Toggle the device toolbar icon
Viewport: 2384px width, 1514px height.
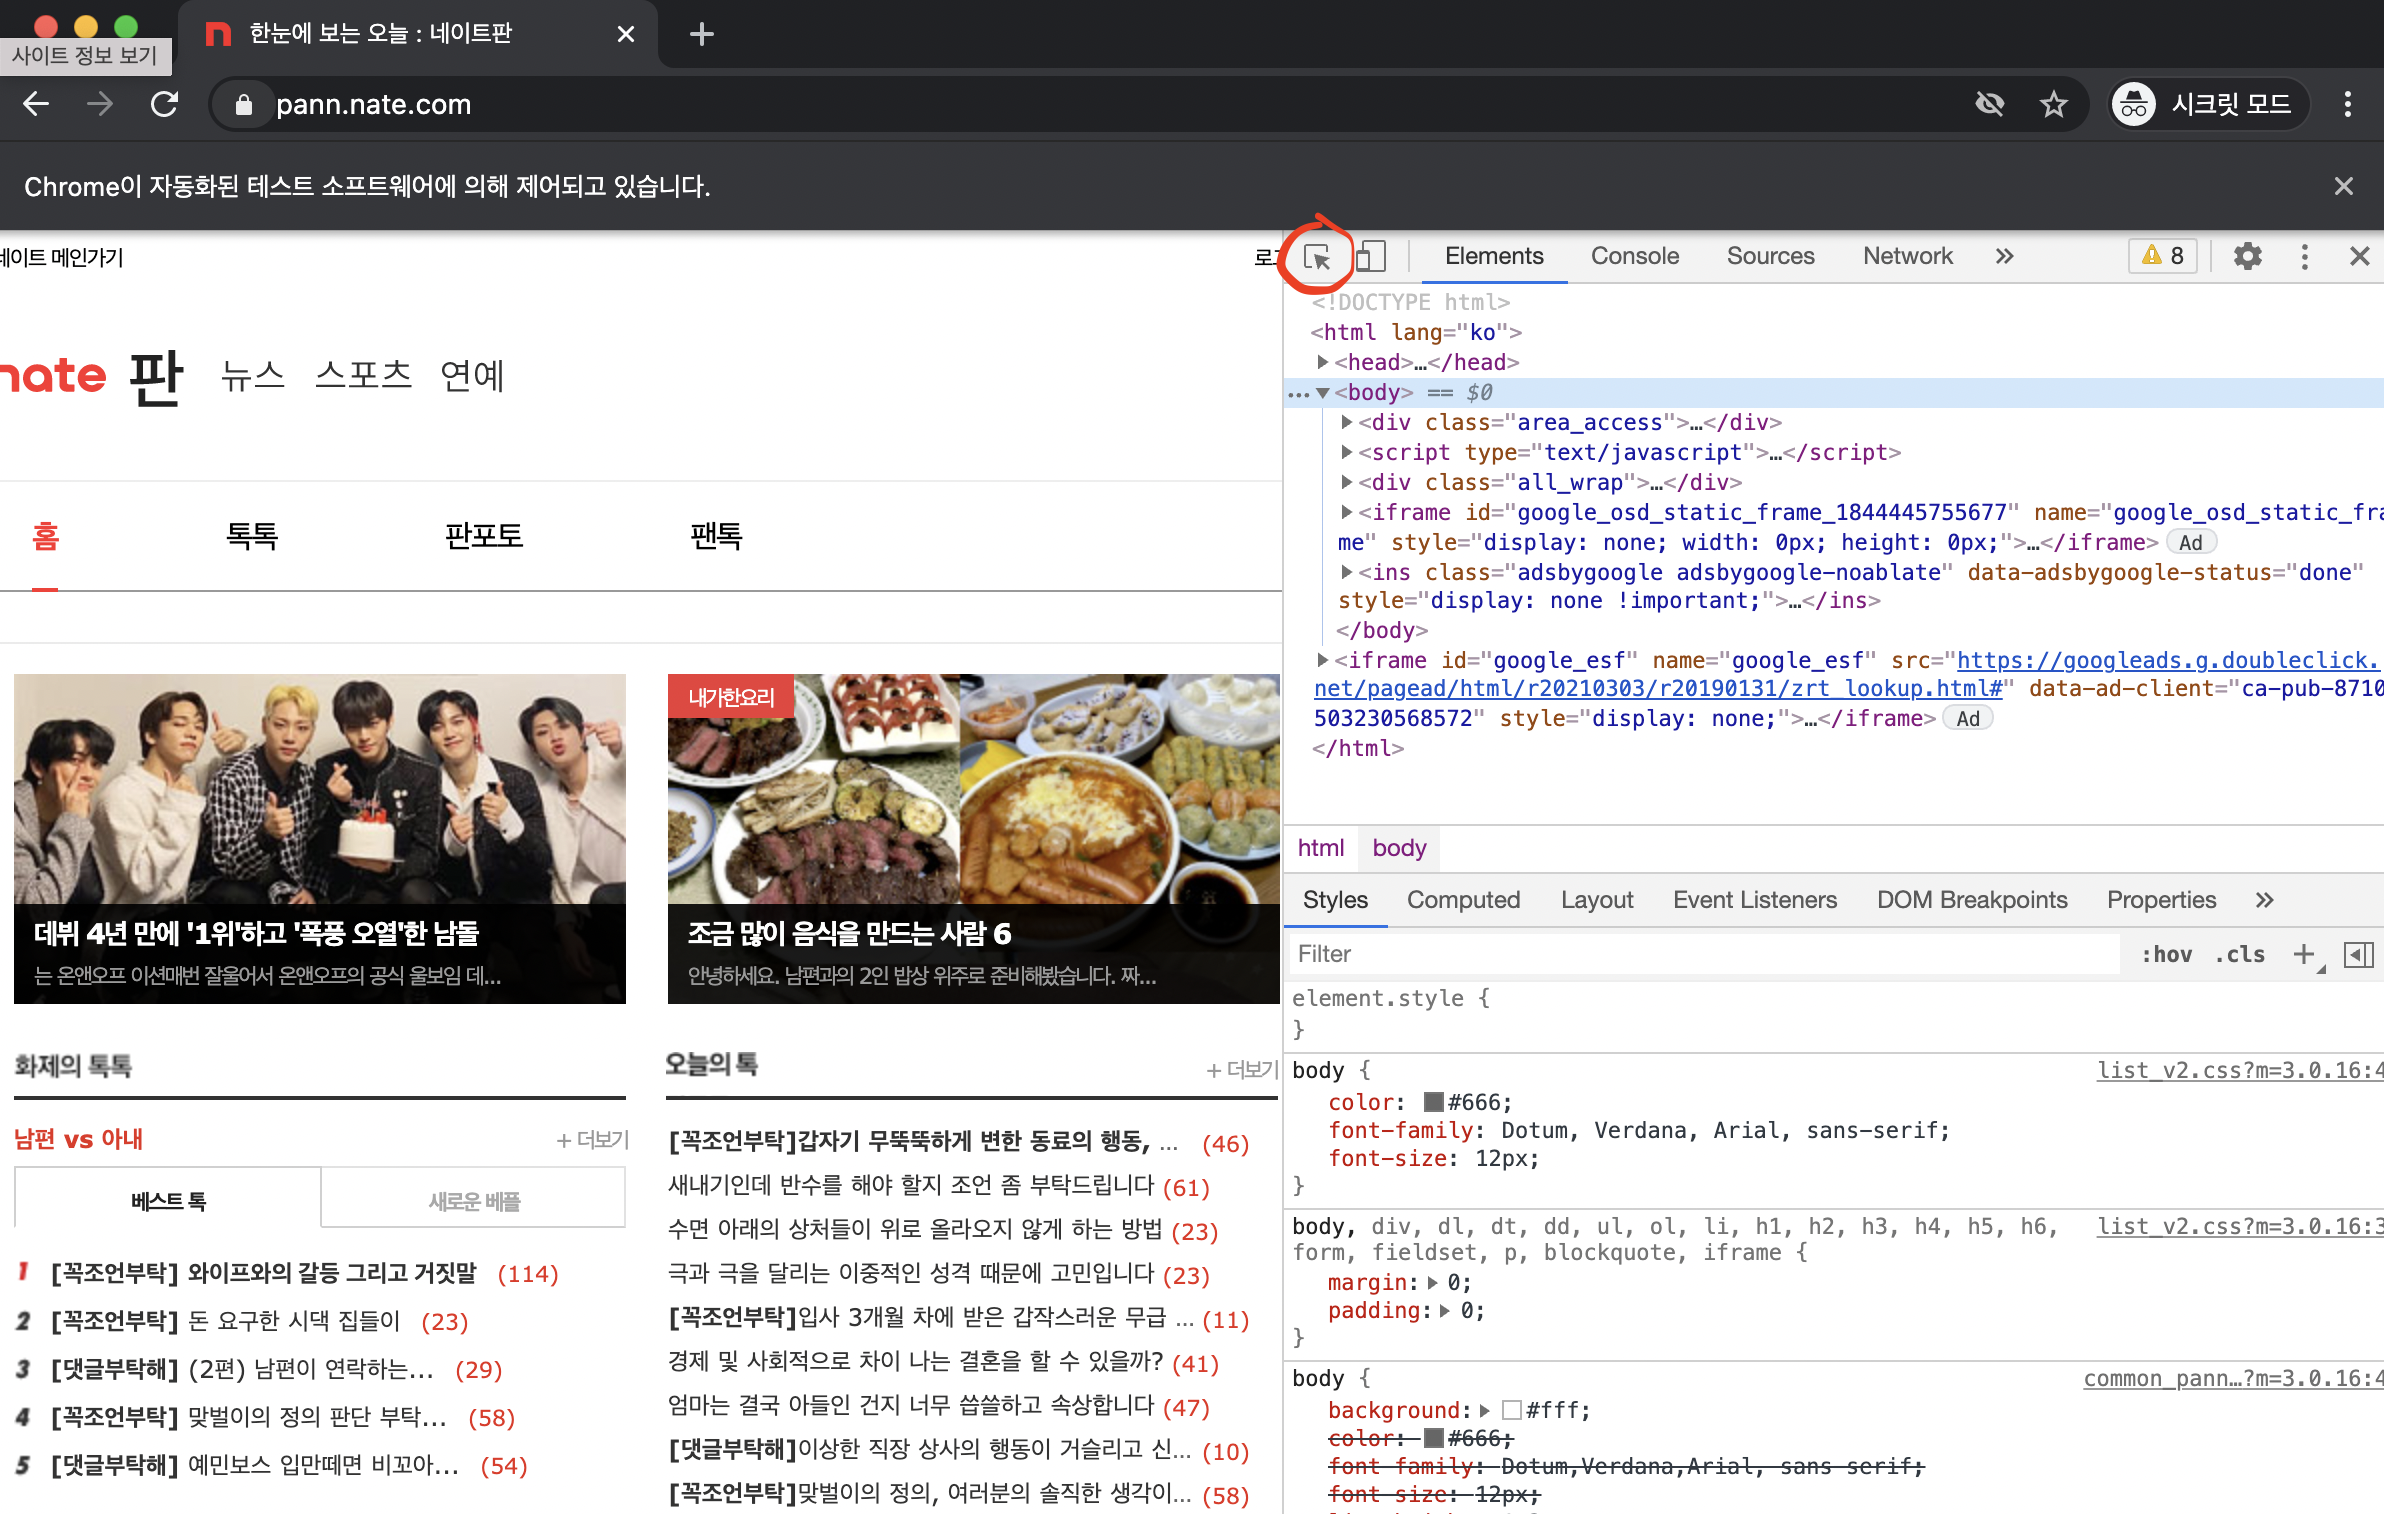pos(1371,257)
